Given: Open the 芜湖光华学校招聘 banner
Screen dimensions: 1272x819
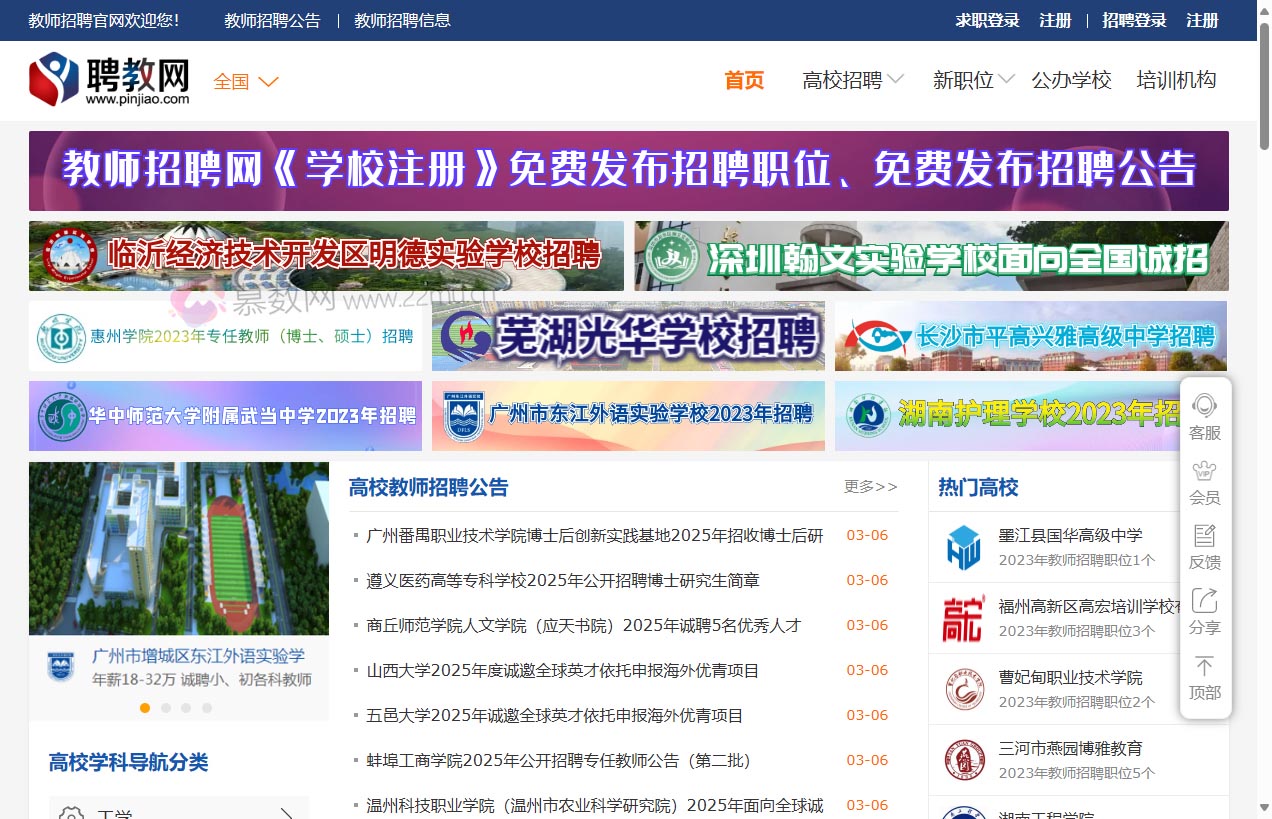Looking at the screenshot, I should coord(628,337).
